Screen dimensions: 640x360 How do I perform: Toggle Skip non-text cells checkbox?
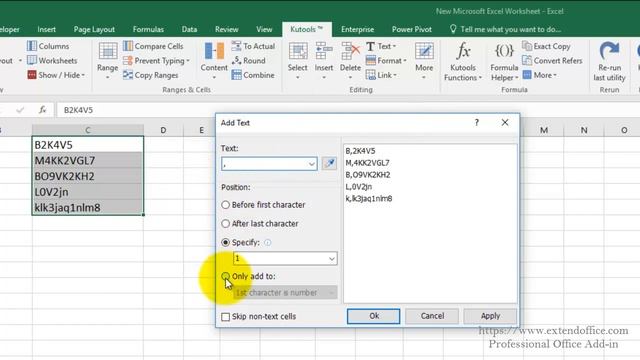(x=225, y=317)
